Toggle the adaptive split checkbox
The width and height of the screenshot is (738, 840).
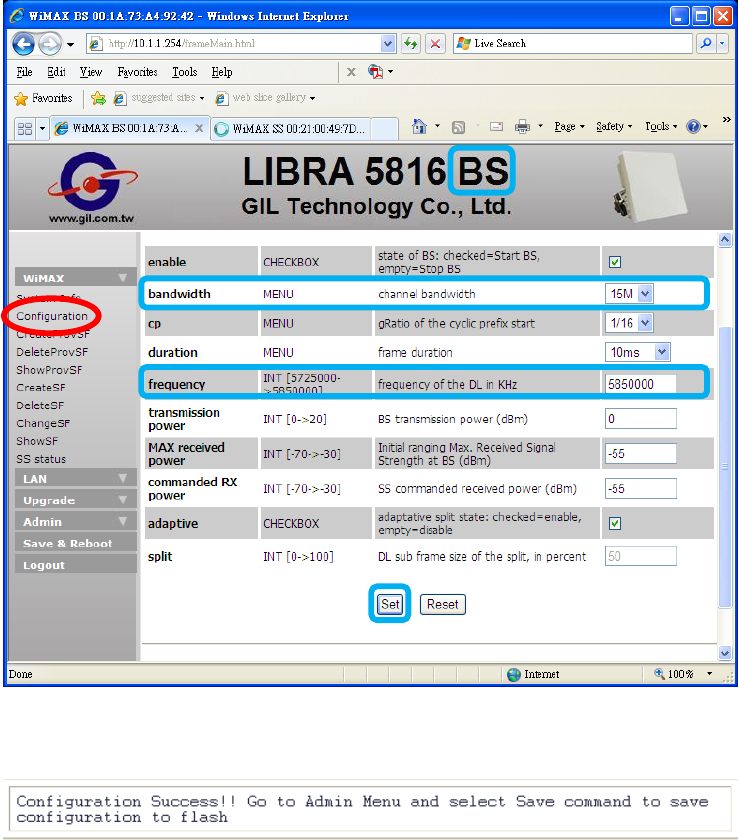point(615,523)
